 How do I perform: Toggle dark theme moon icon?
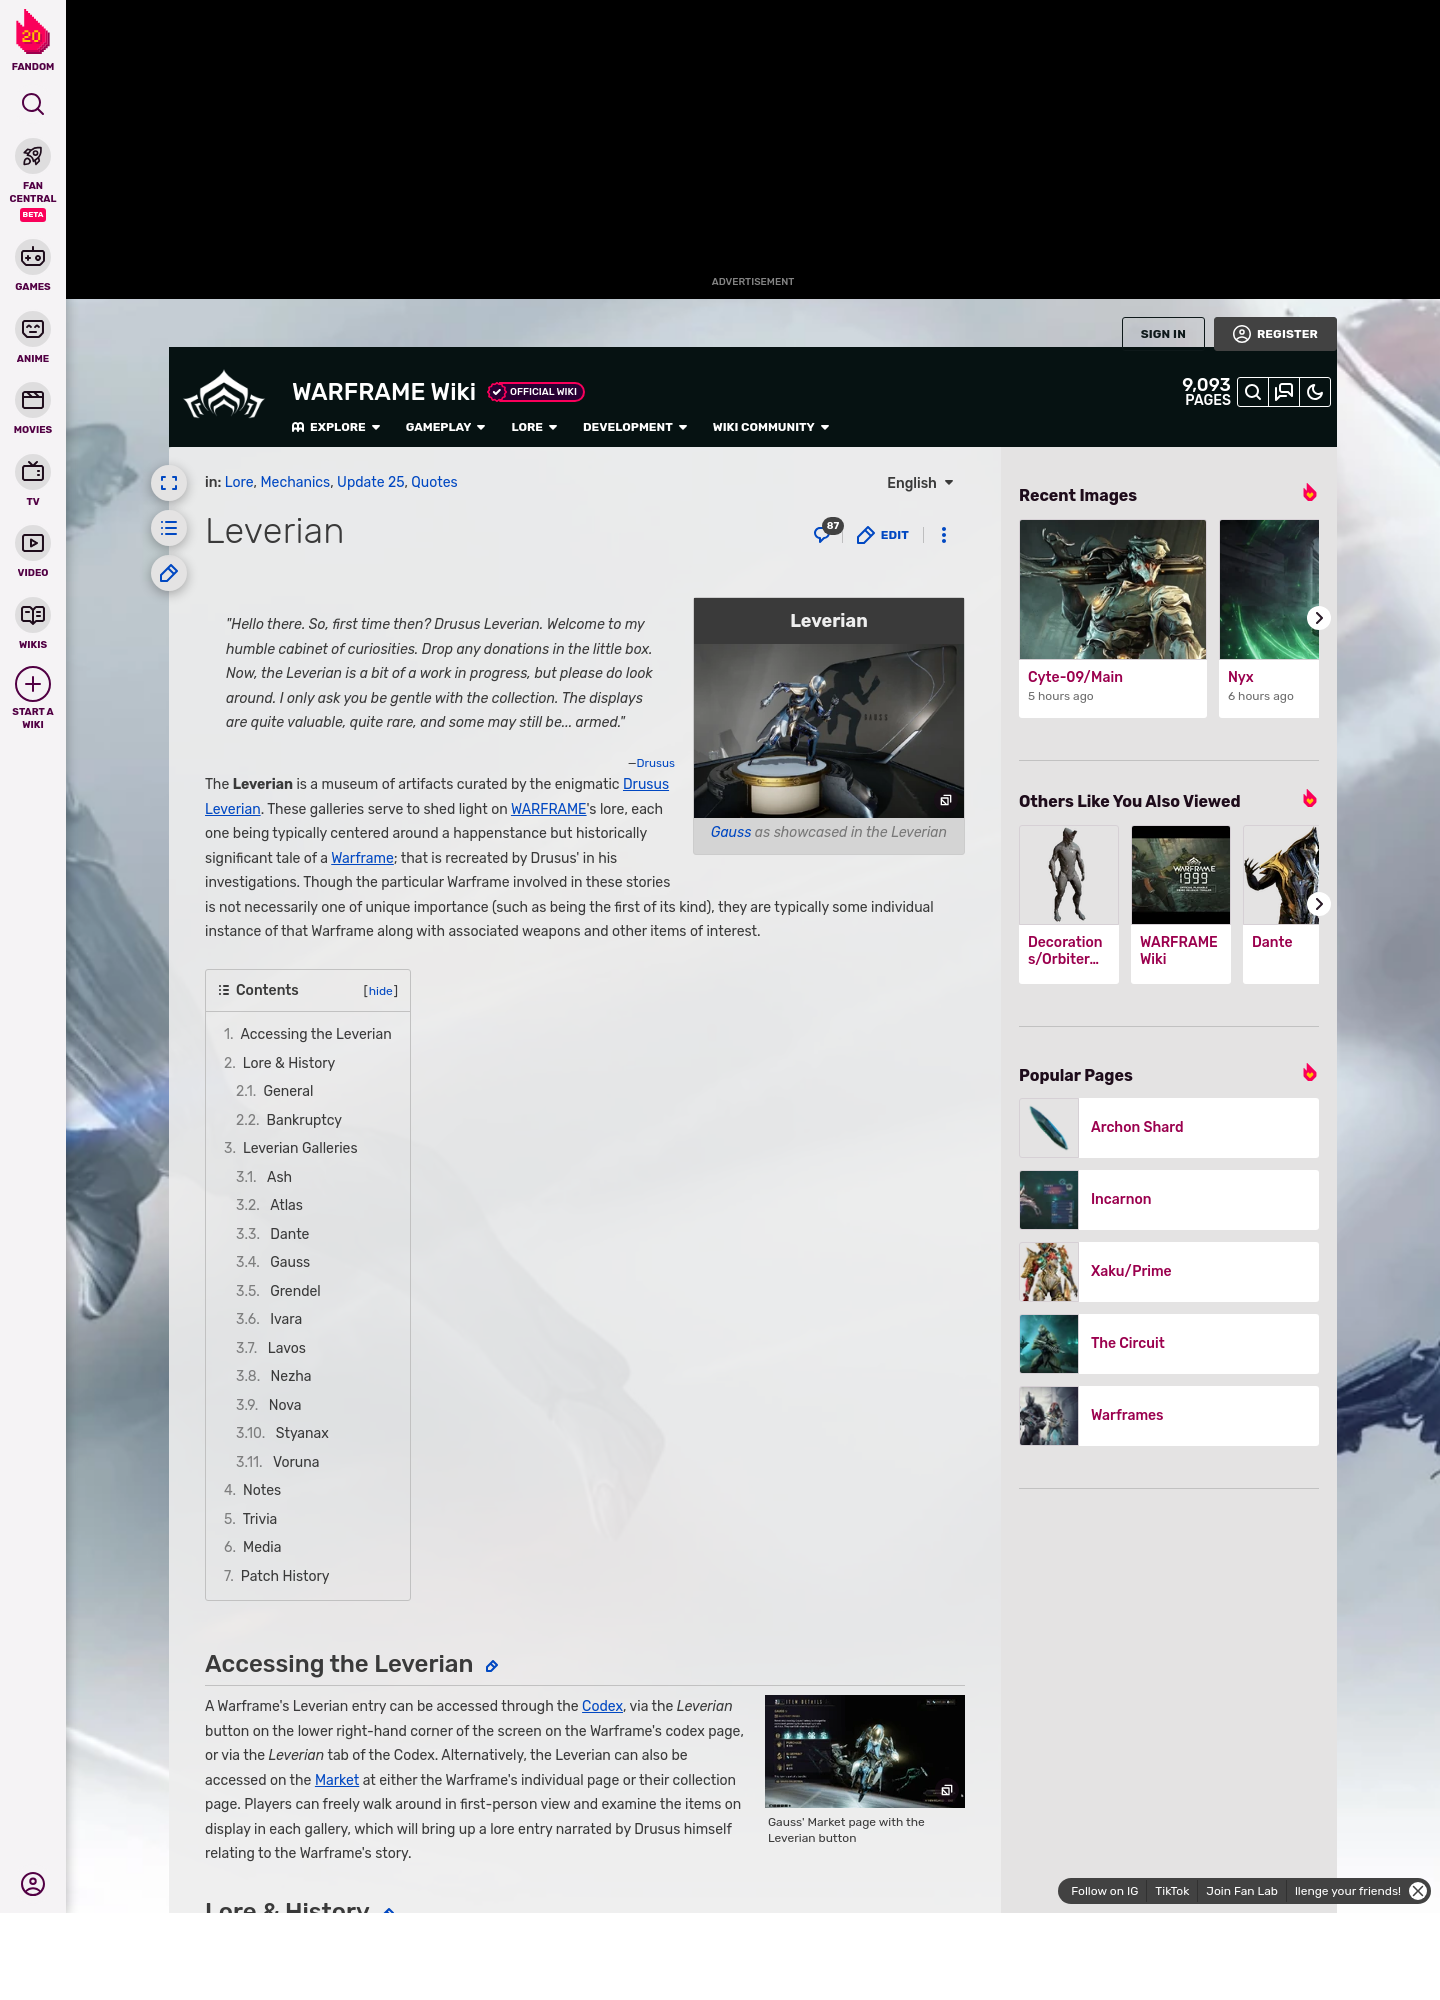pos(1315,392)
